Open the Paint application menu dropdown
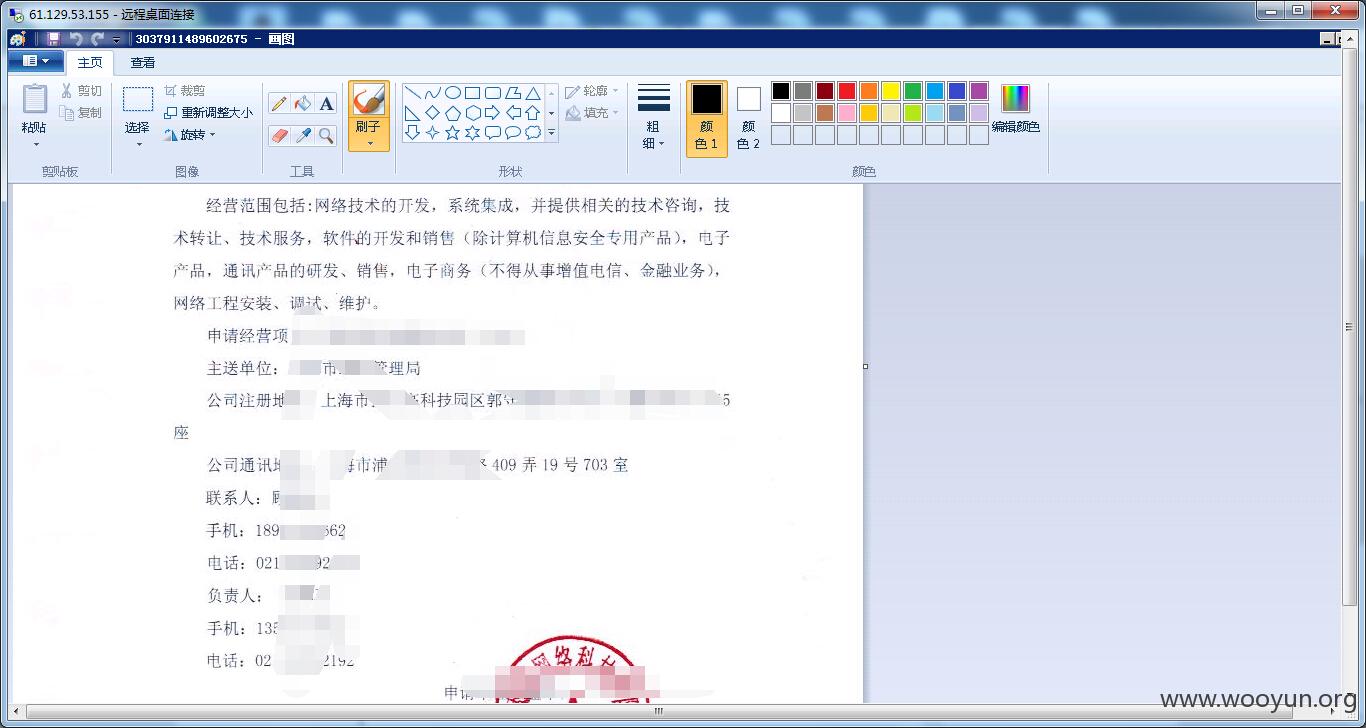1366x728 pixels. click(x=35, y=62)
